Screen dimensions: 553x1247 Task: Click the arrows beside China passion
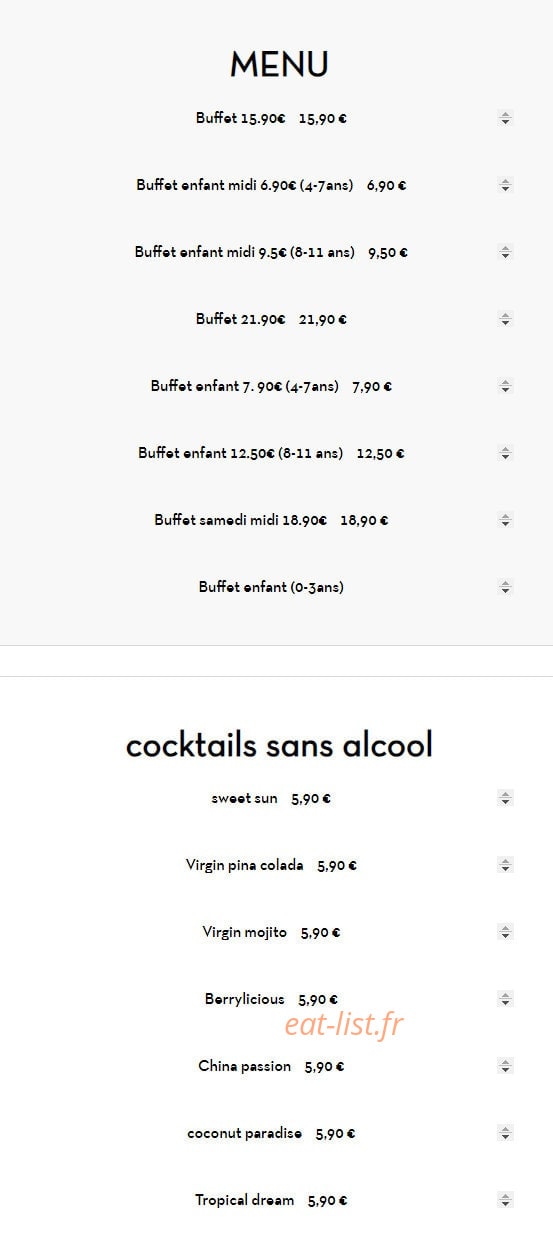click(505, 1066)
